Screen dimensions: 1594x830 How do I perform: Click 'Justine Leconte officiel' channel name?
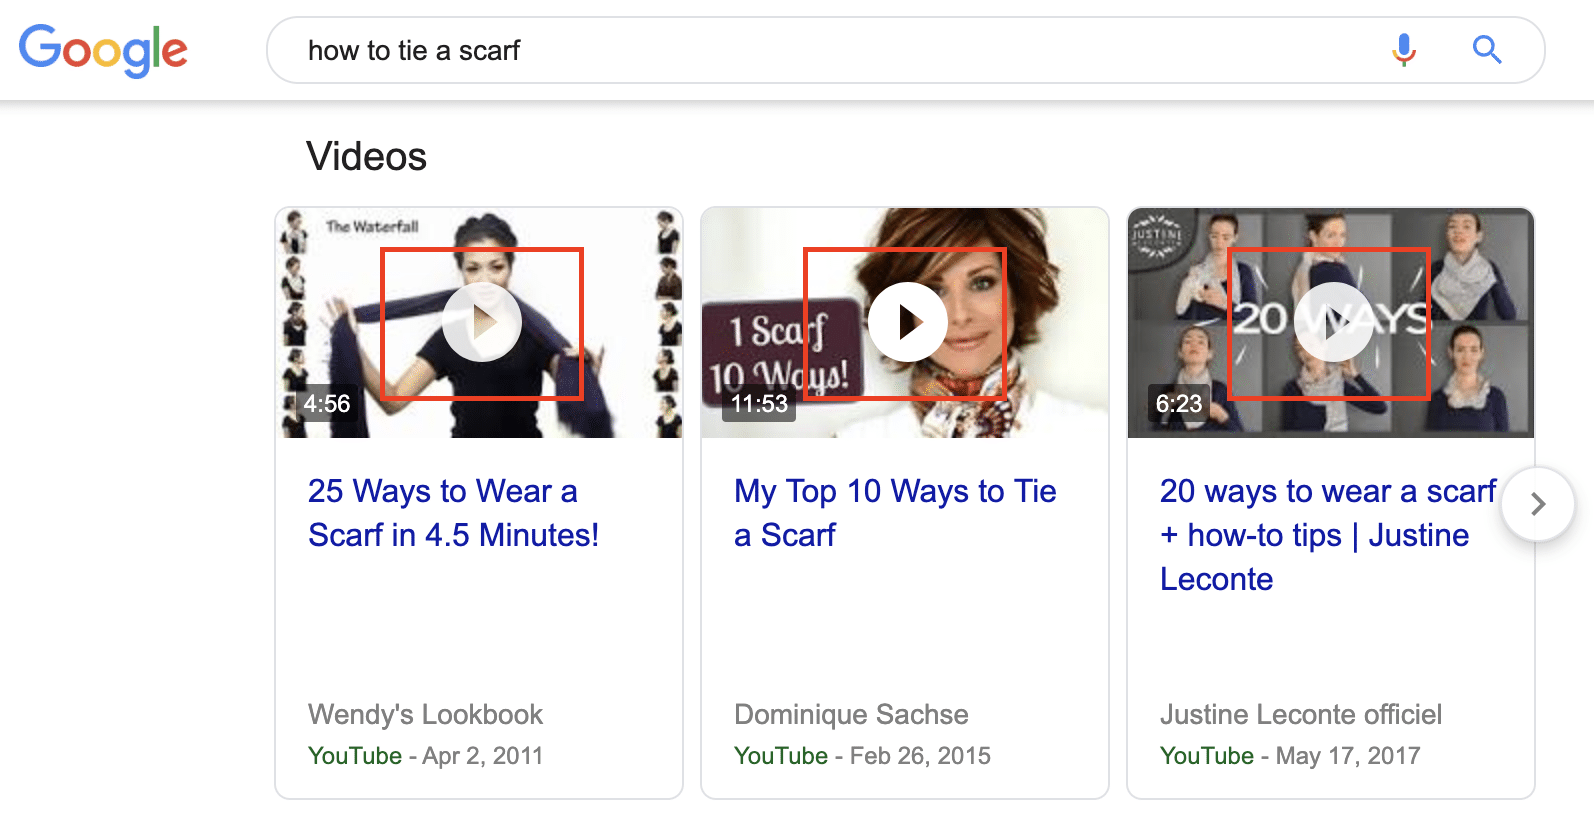point(1300,714)
